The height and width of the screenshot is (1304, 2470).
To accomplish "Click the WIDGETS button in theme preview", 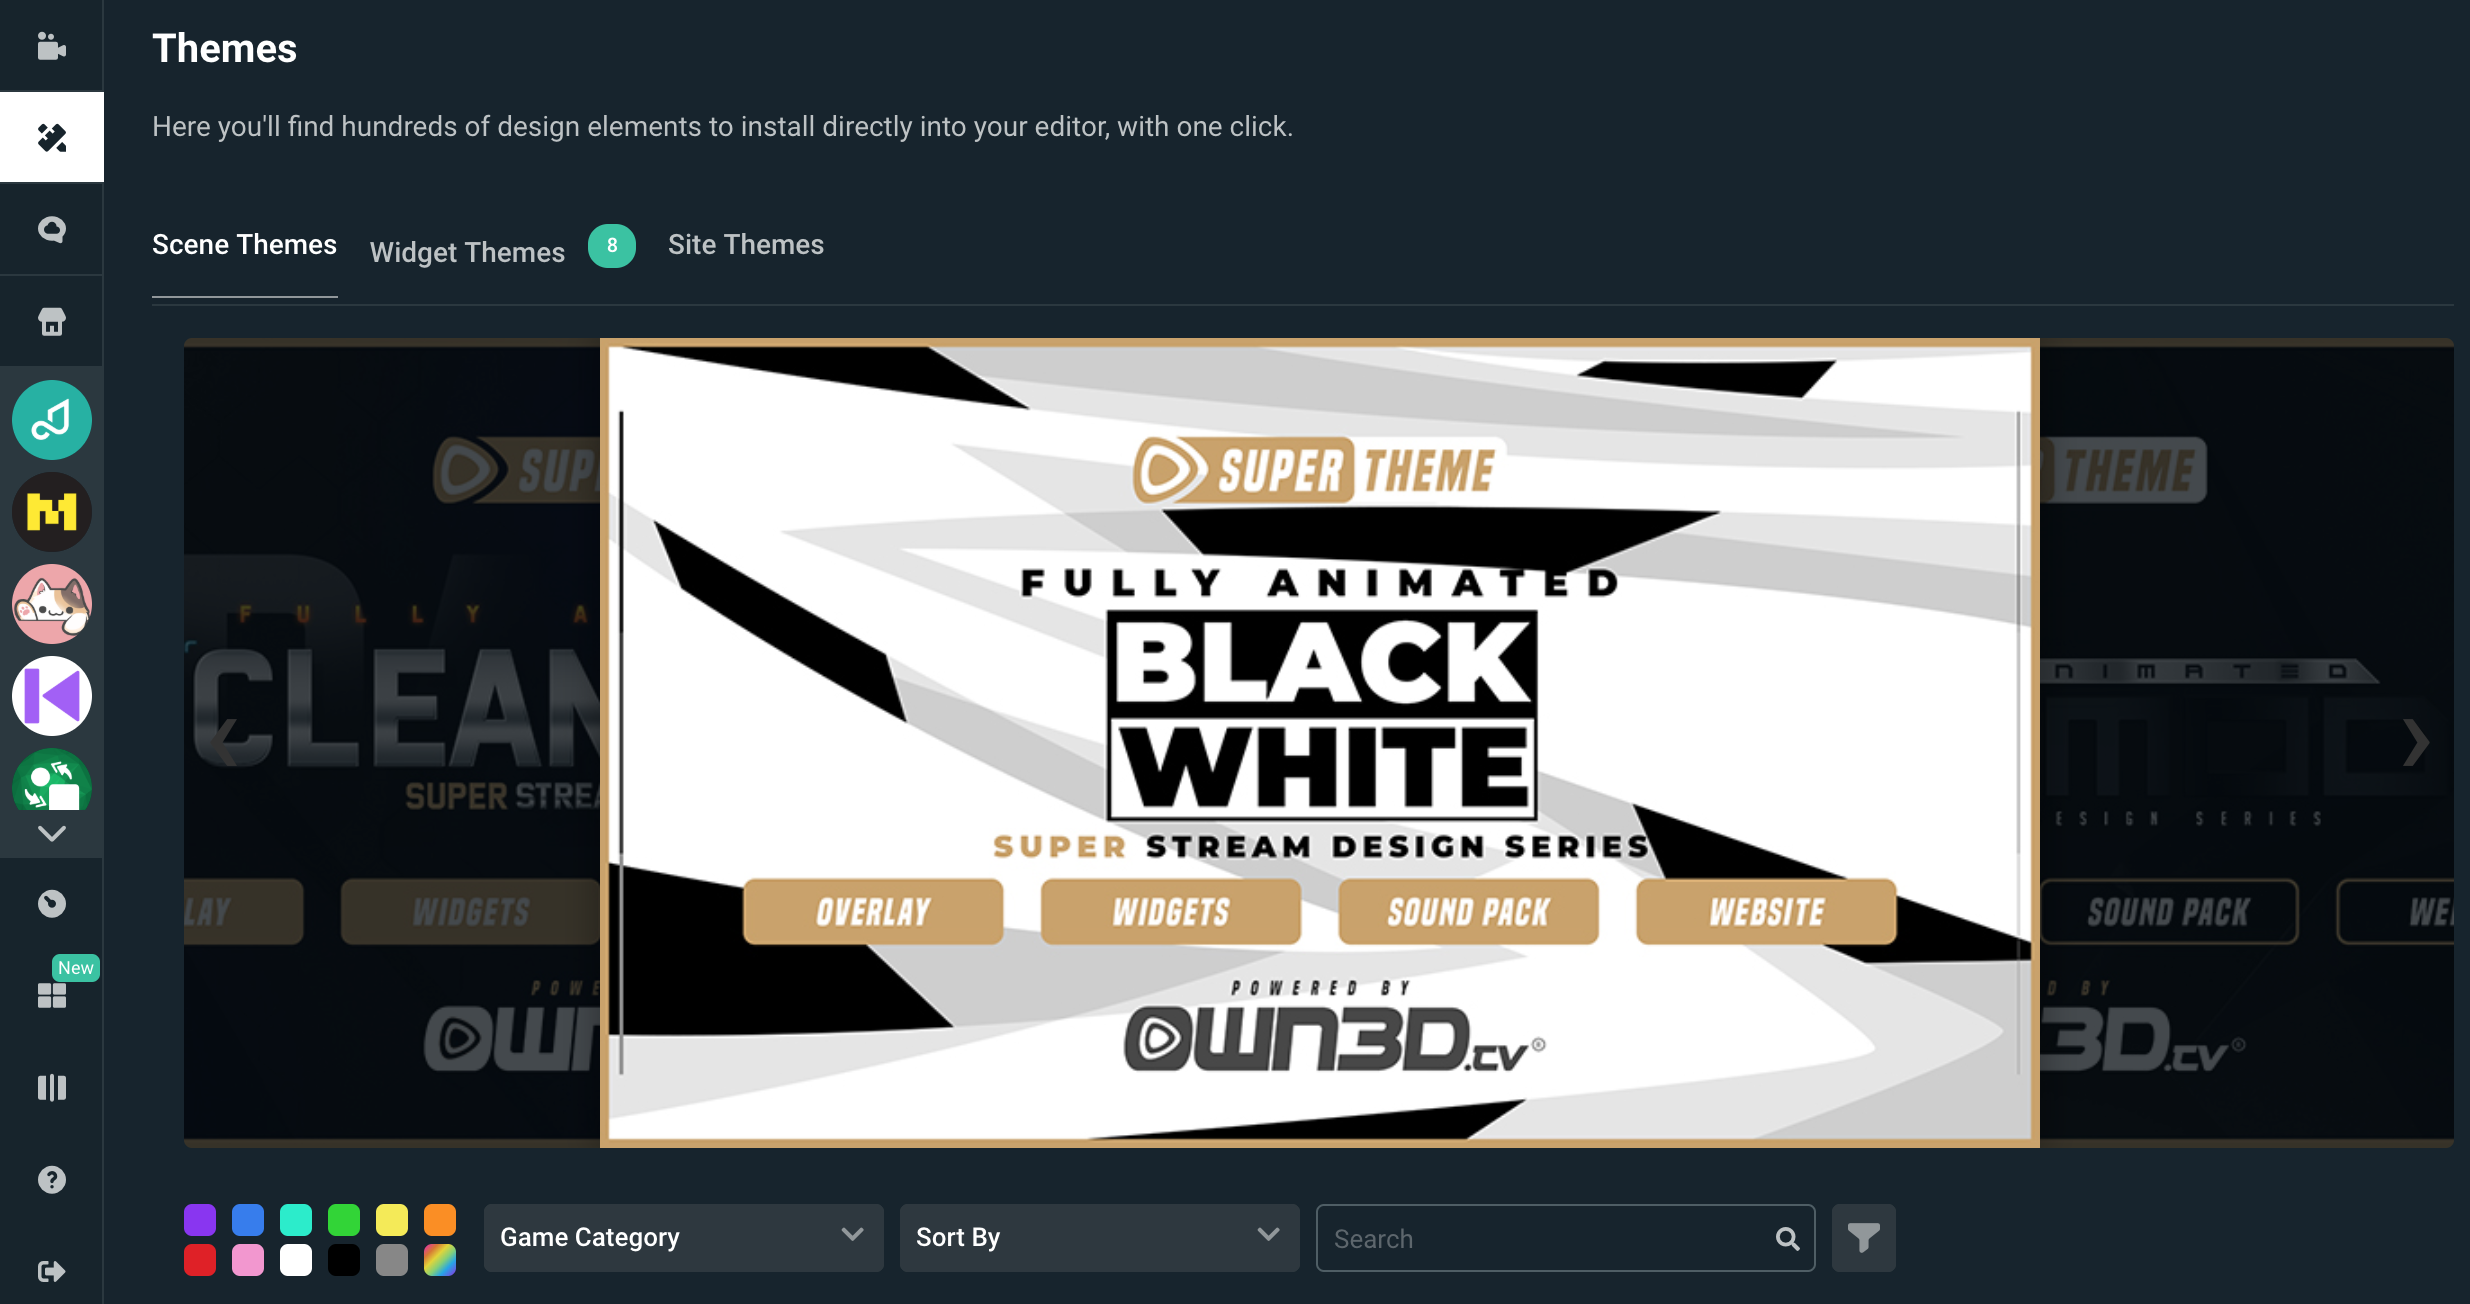I will (x=1170, y=910).
